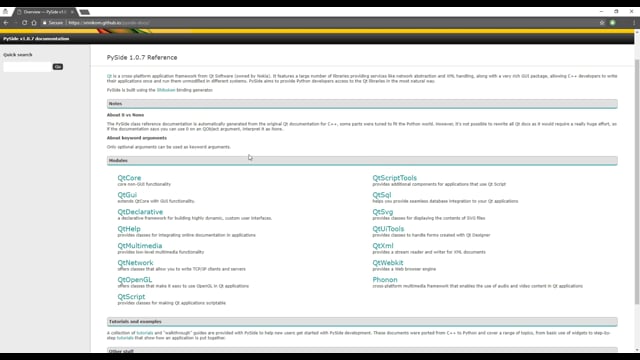Go back using the browser back arrow

click(x=6, y=23)
